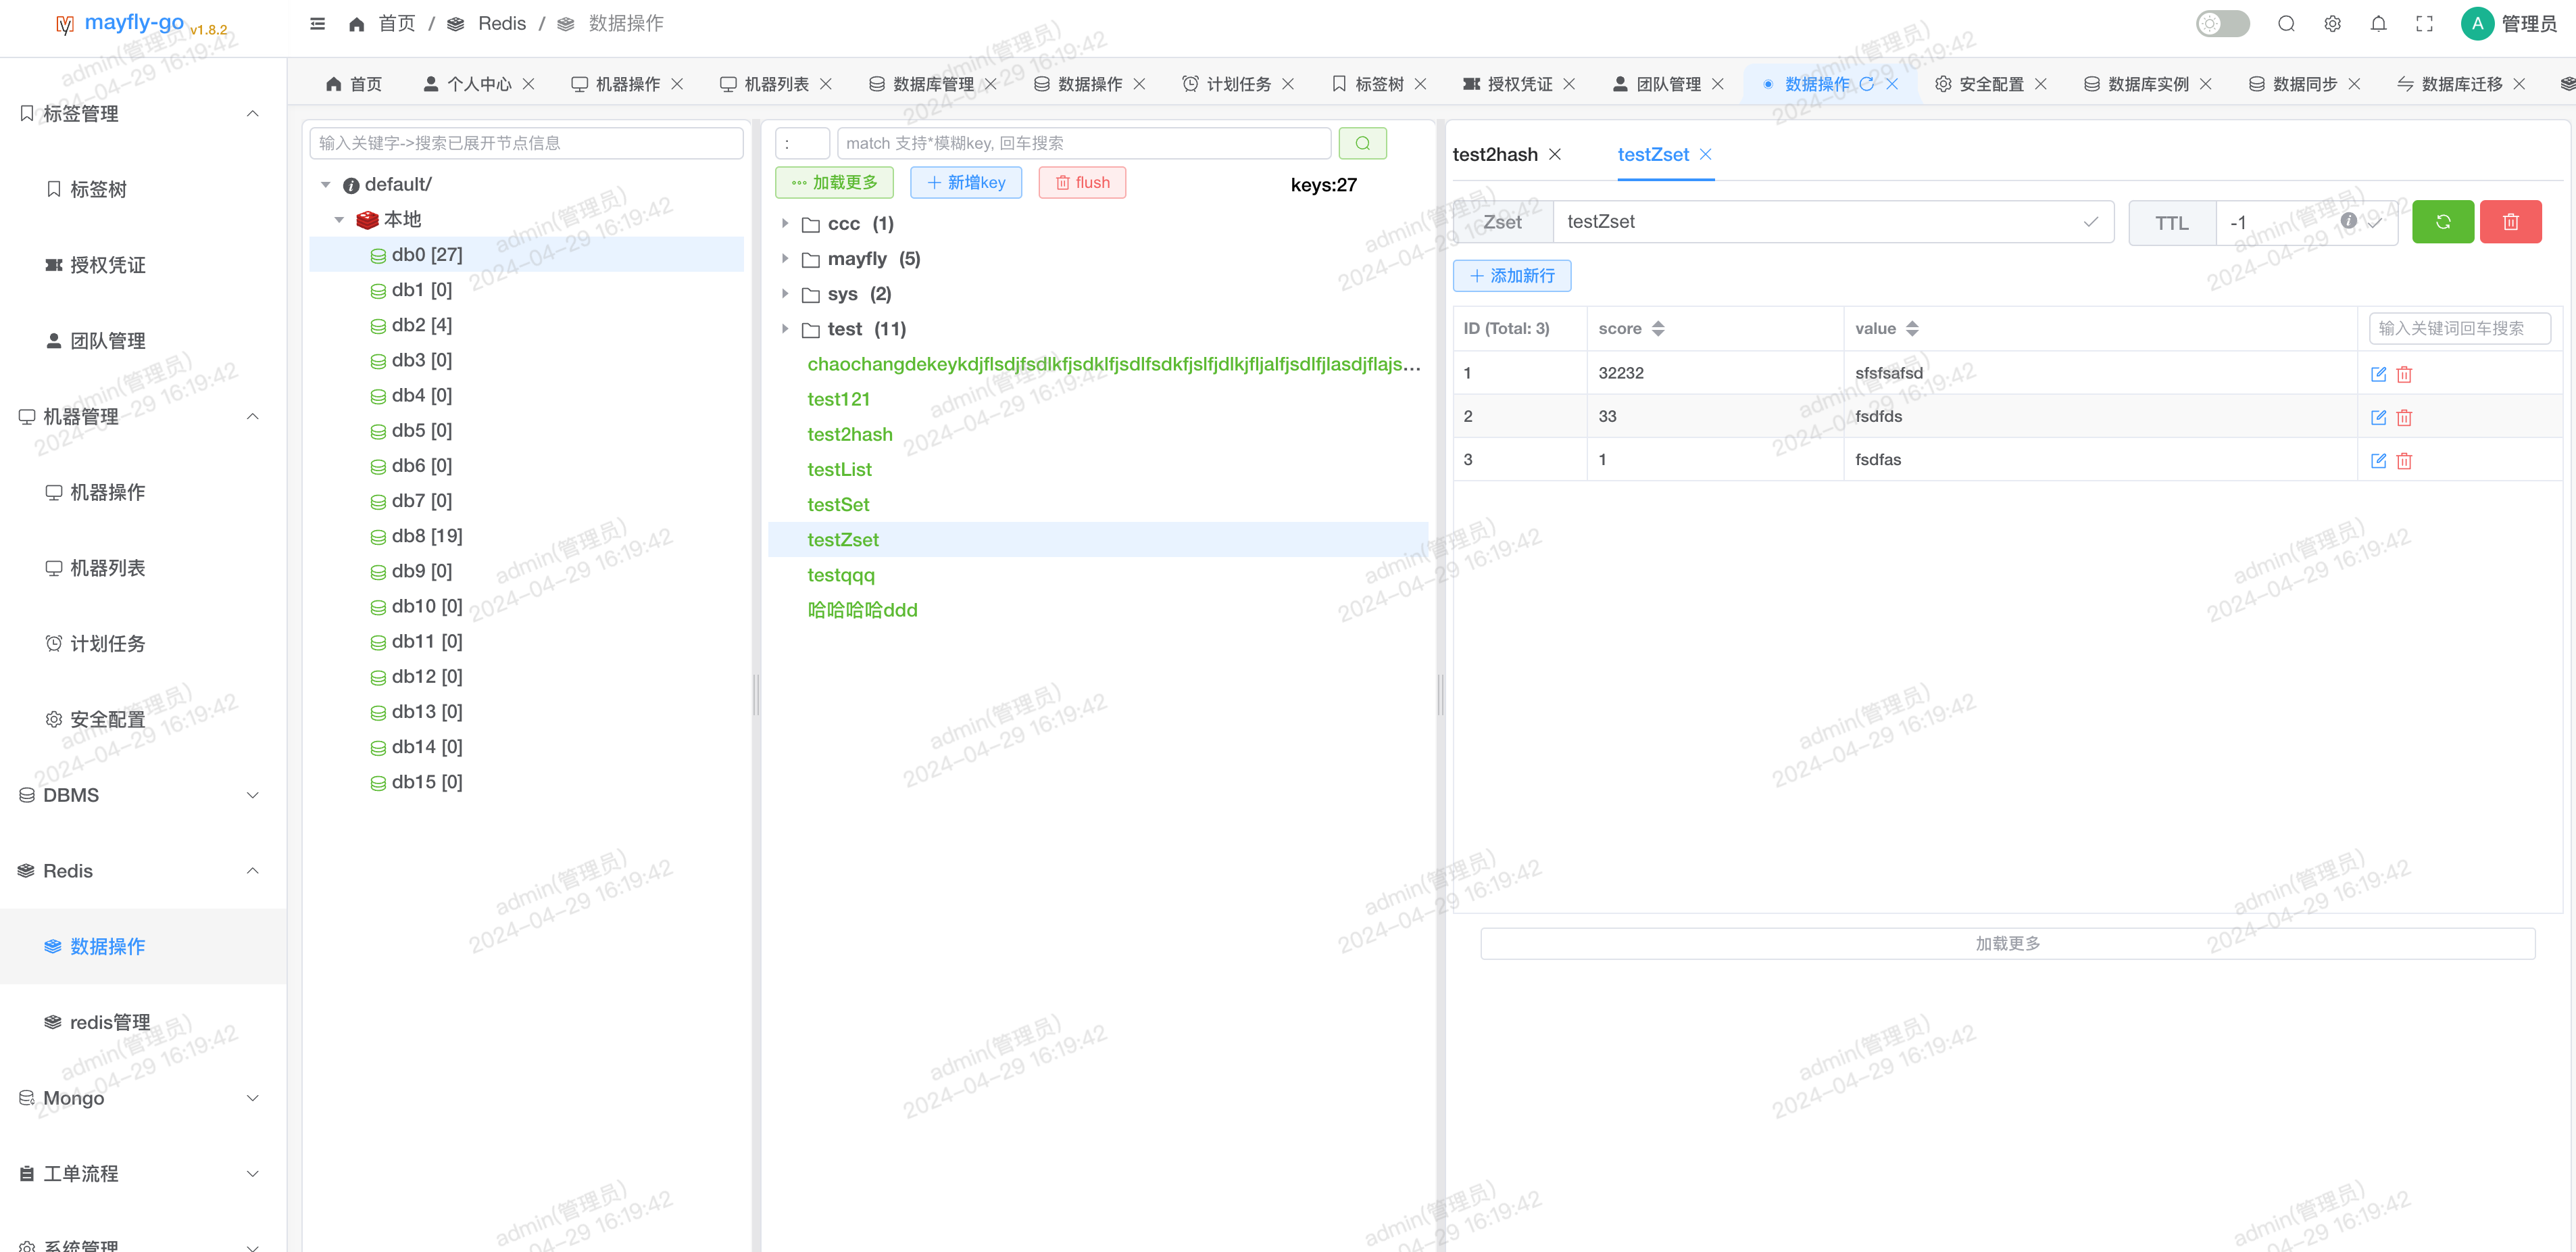
Task: Focus the match key search field
Action: click(1084, 143)
